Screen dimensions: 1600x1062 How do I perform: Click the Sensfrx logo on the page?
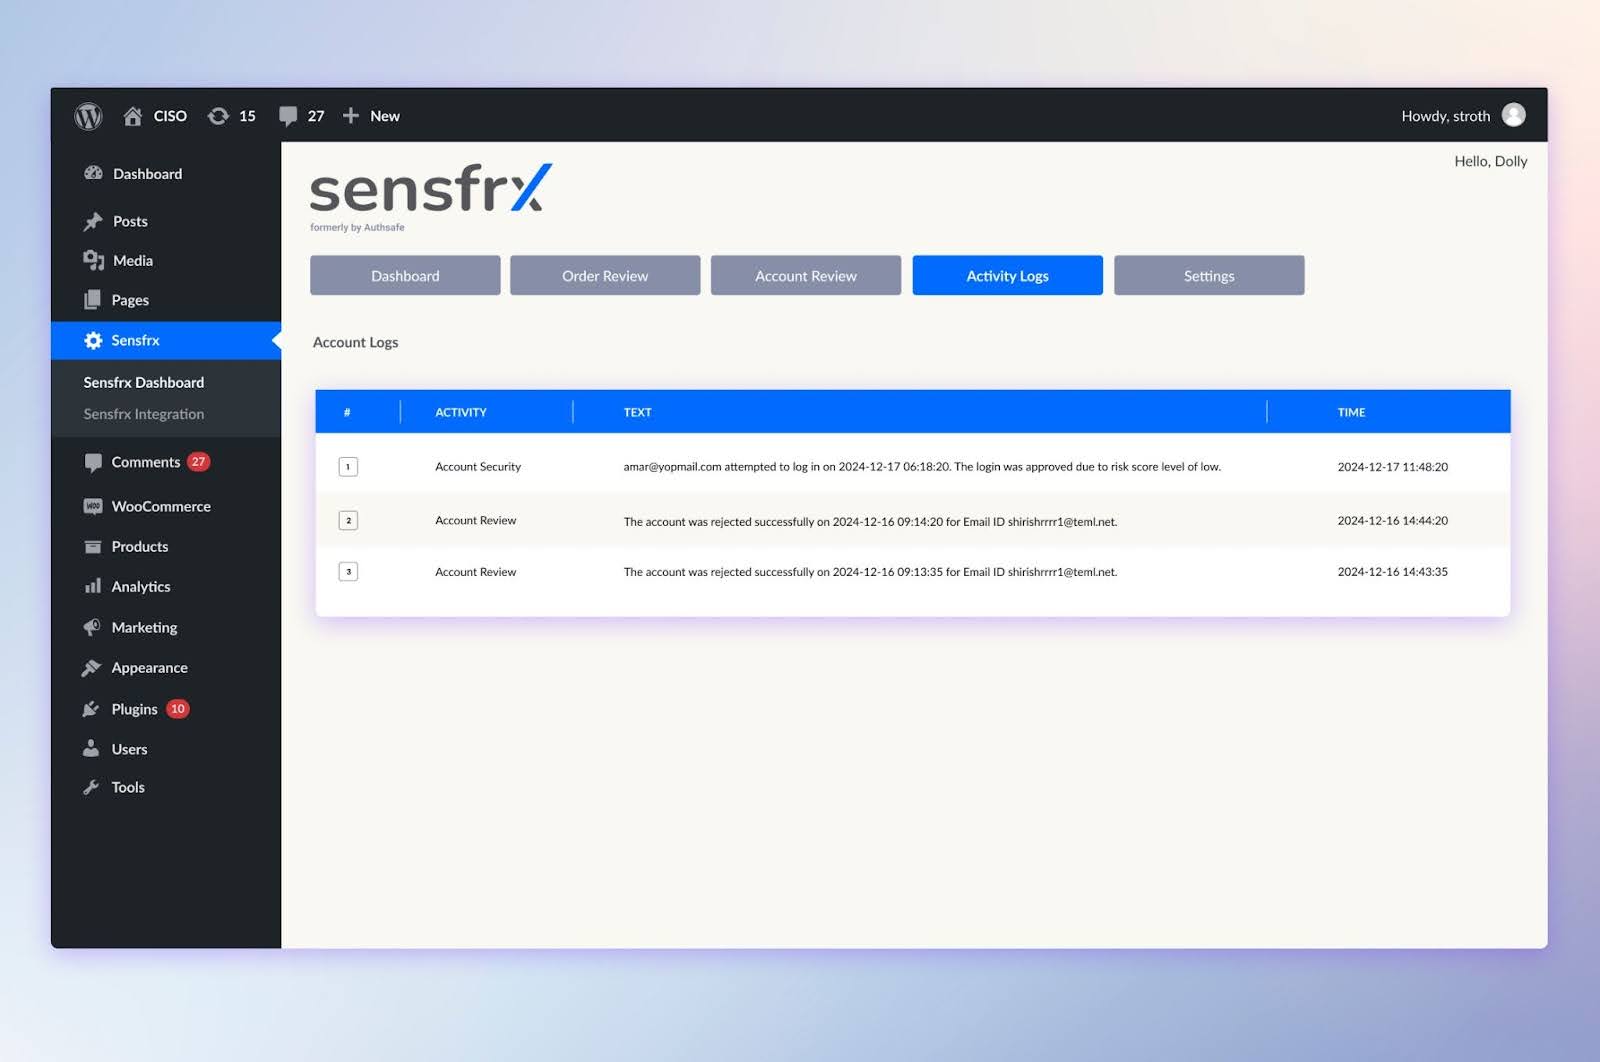tap(428, 190)
